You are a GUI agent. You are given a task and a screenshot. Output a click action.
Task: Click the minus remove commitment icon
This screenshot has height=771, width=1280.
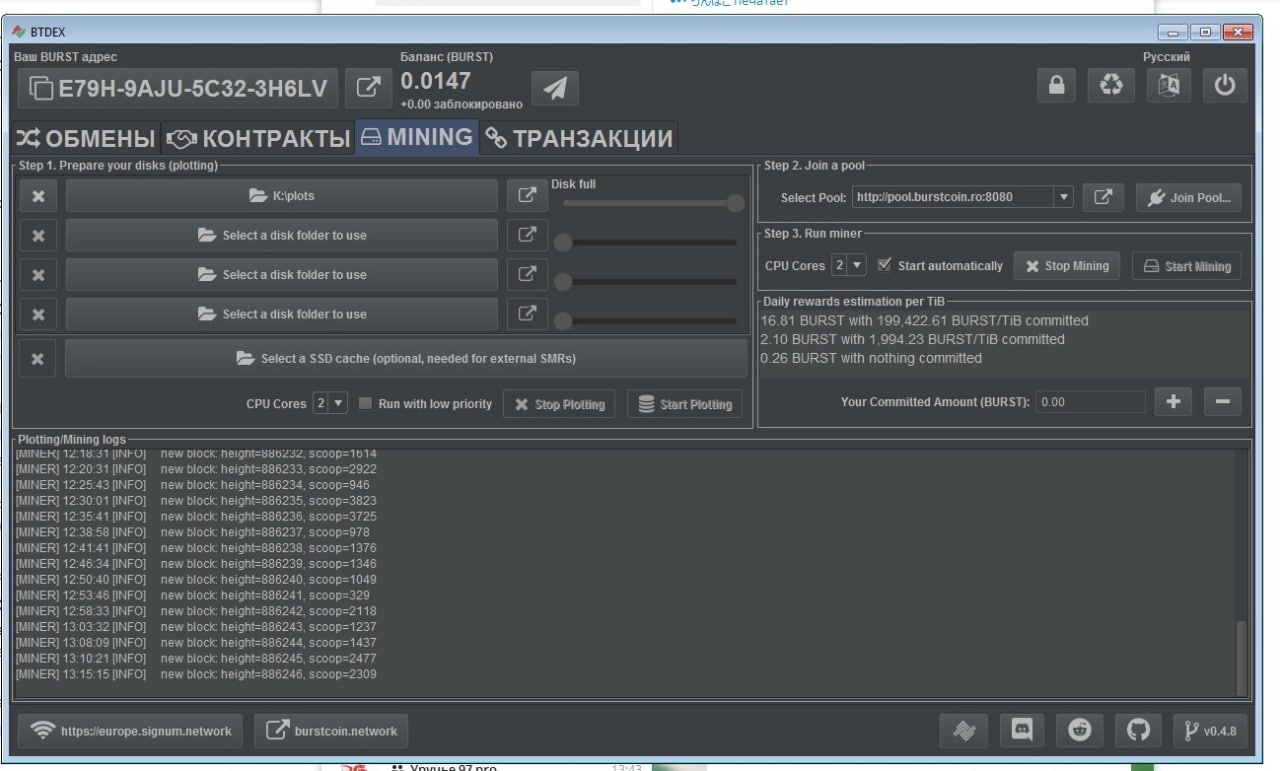pyautogui.click(x=1222, y=401)
